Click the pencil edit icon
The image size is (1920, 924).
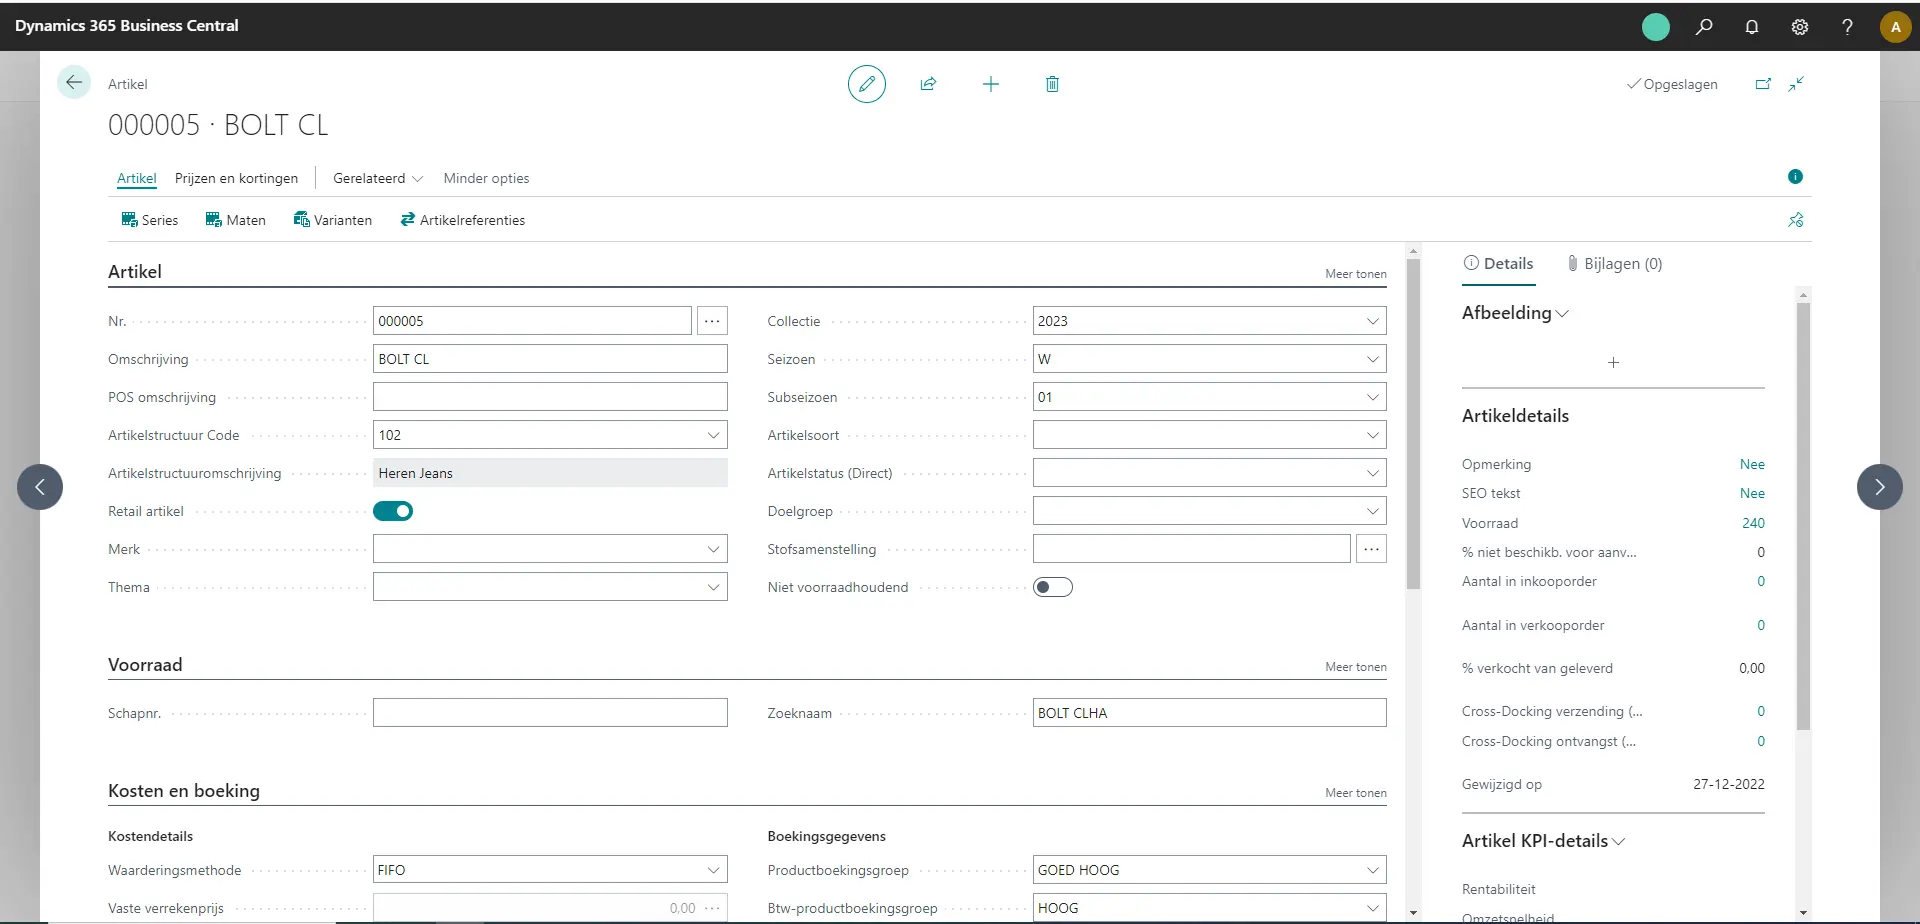coord(867,84)
